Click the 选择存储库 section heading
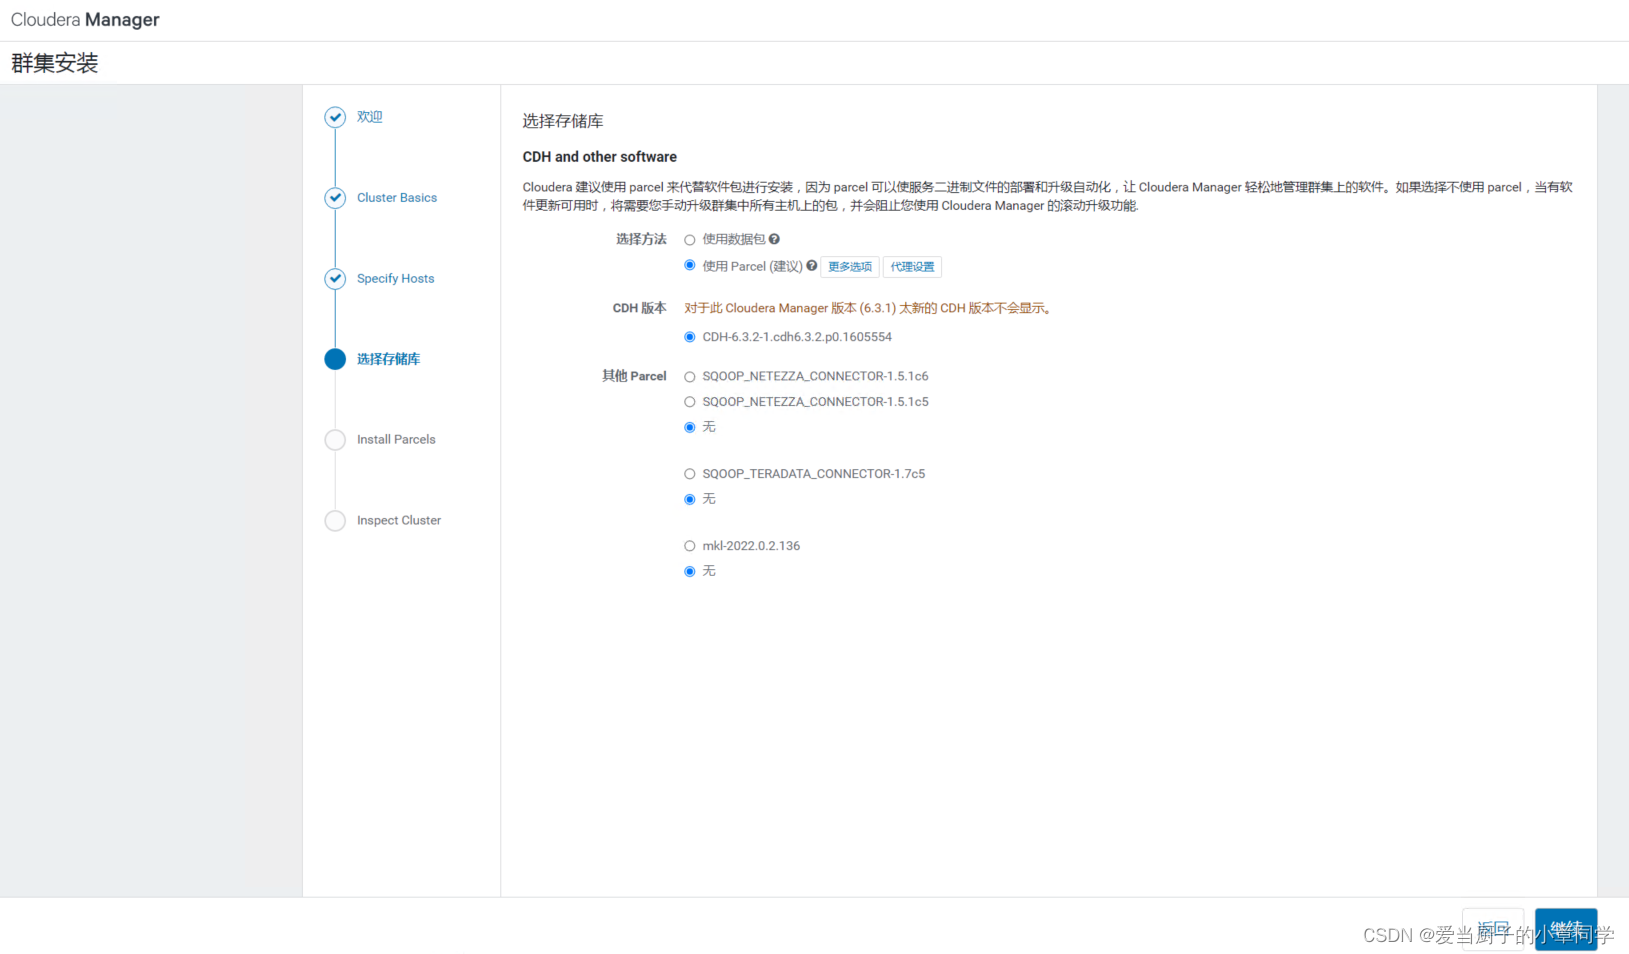Screen dimensions: 1629x954 point(563,121)
